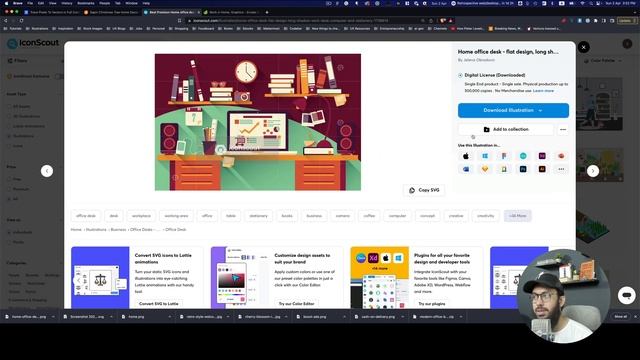The height and width of the screenshot is (360, 640).
Task: Use illustration in Adobe XD icon
Action: [542, 156]
